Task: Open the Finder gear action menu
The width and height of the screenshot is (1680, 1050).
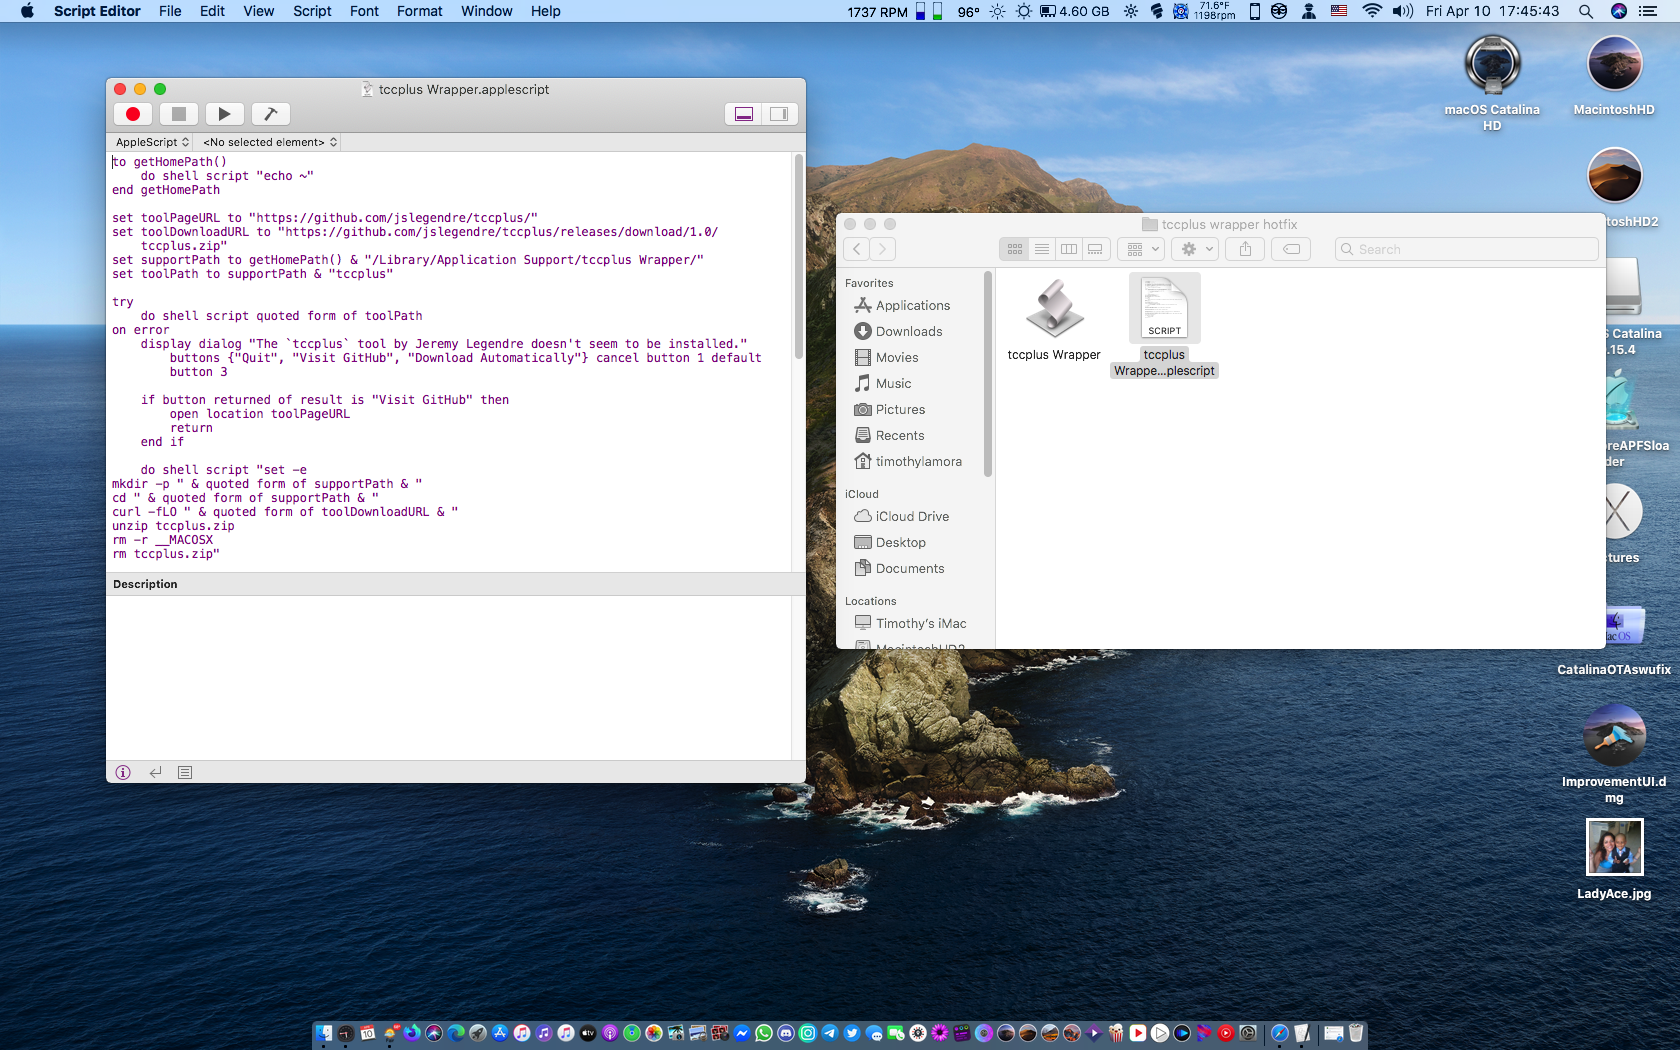Action: 1197,249
